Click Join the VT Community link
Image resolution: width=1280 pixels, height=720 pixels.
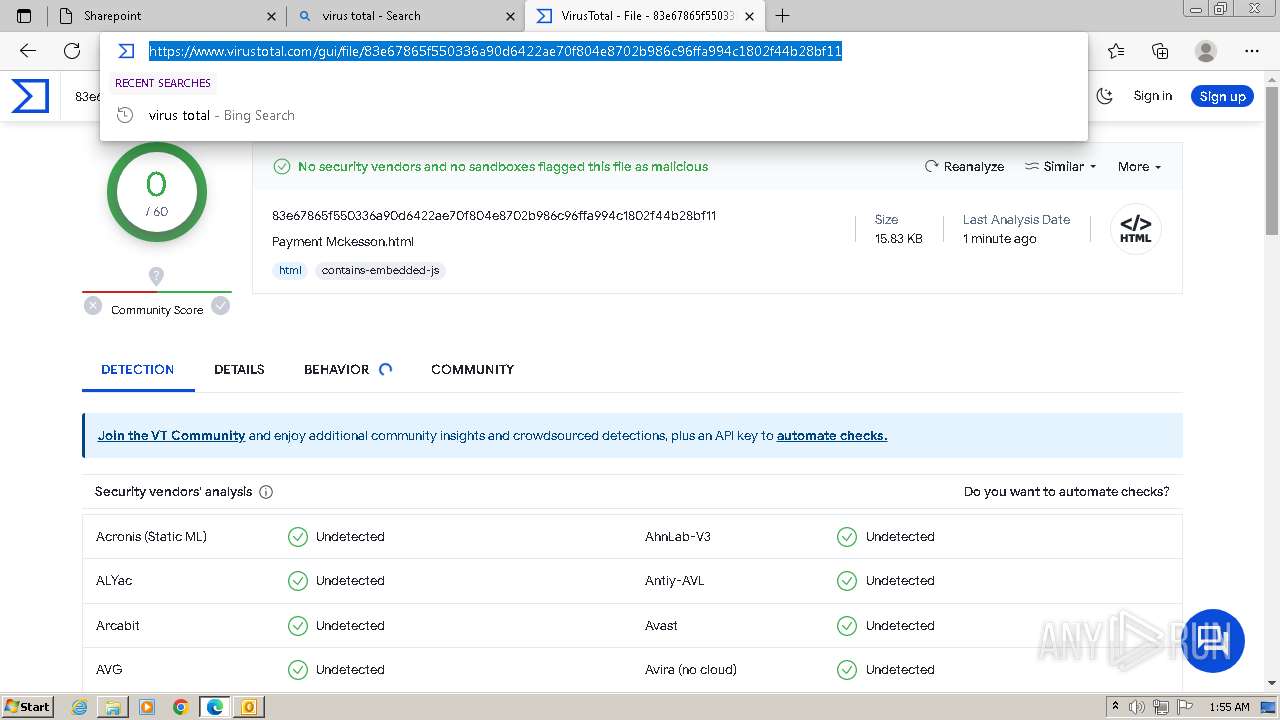171,436
